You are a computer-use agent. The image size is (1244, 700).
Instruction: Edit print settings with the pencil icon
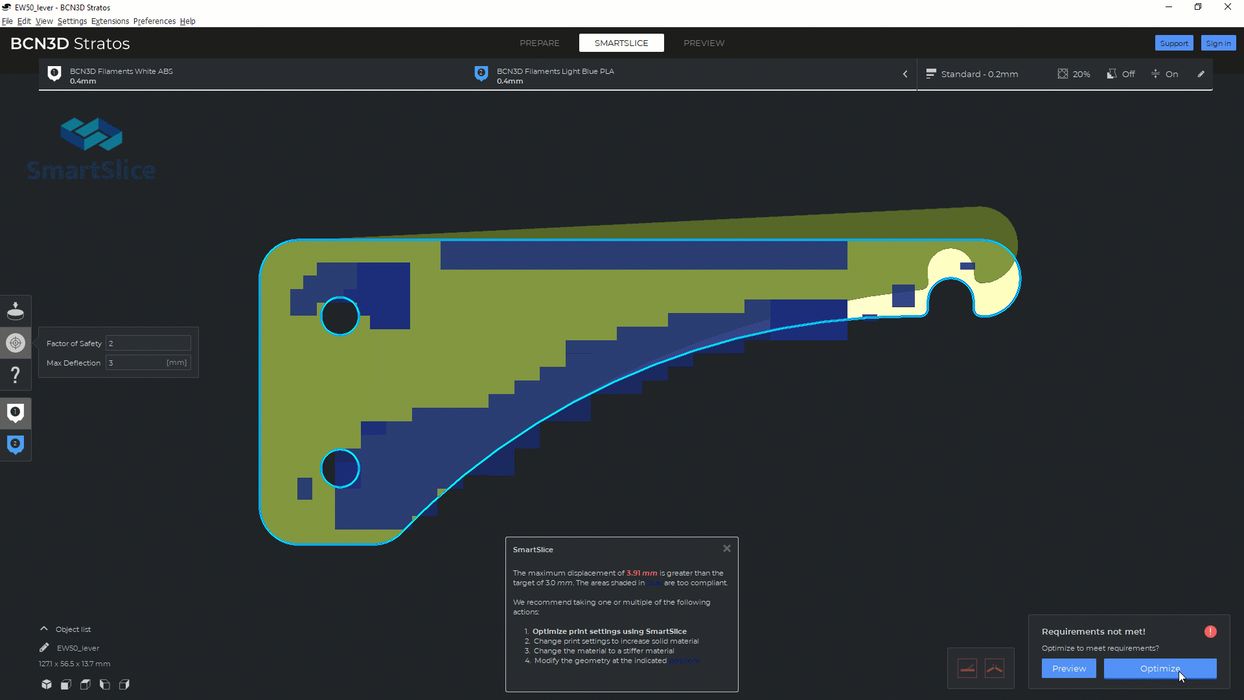(x=1201, y=74)
